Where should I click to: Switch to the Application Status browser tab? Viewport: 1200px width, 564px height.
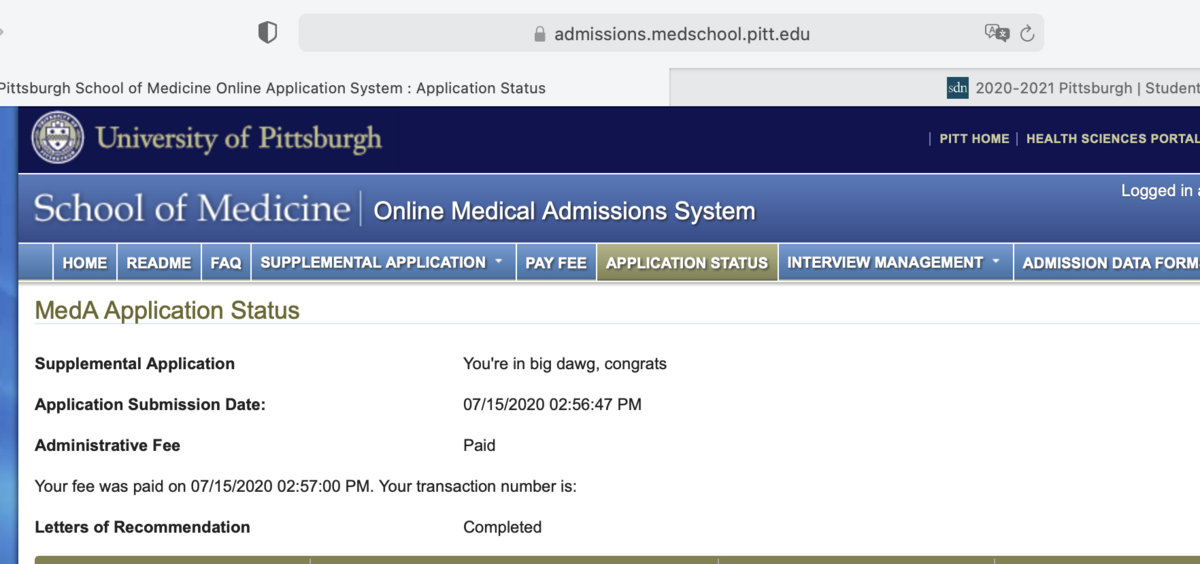(x=334, y=88)
